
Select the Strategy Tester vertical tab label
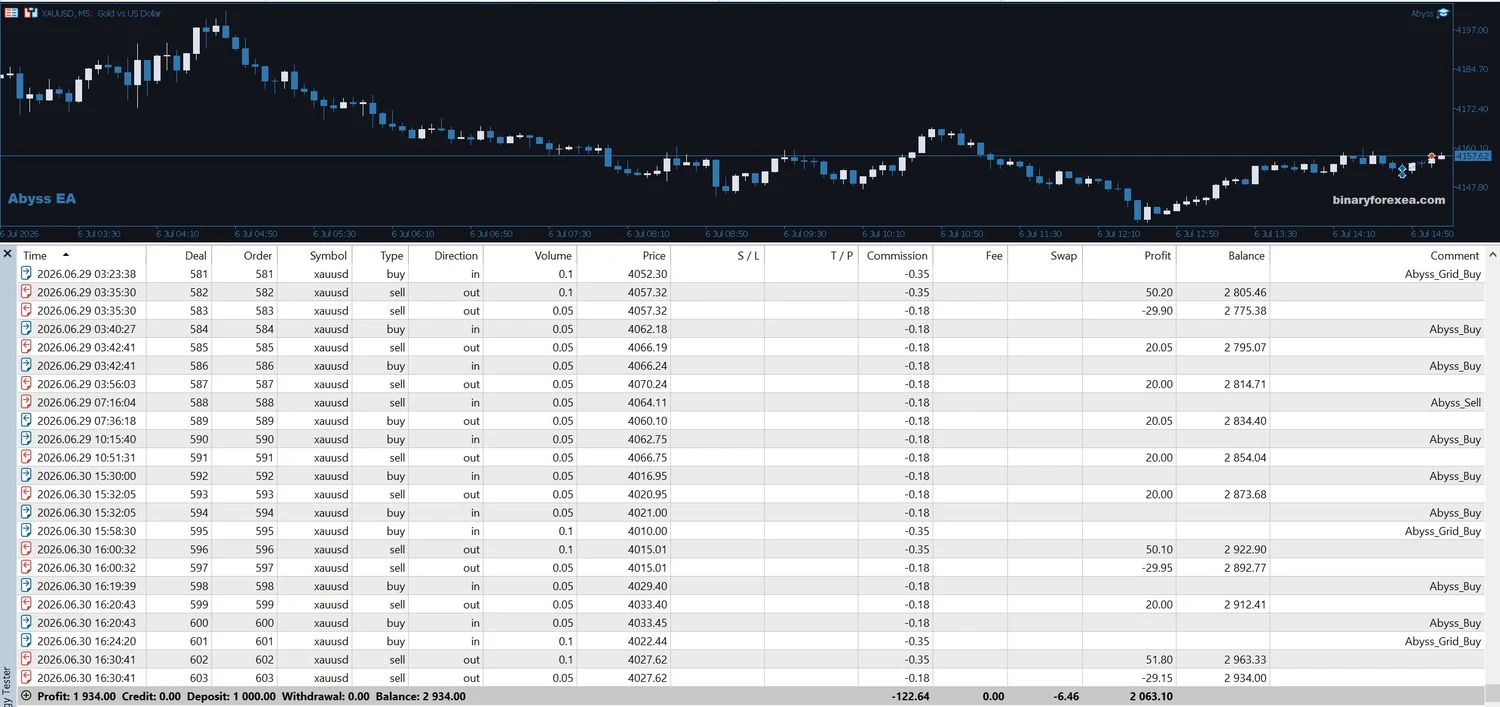pos(7,686)
